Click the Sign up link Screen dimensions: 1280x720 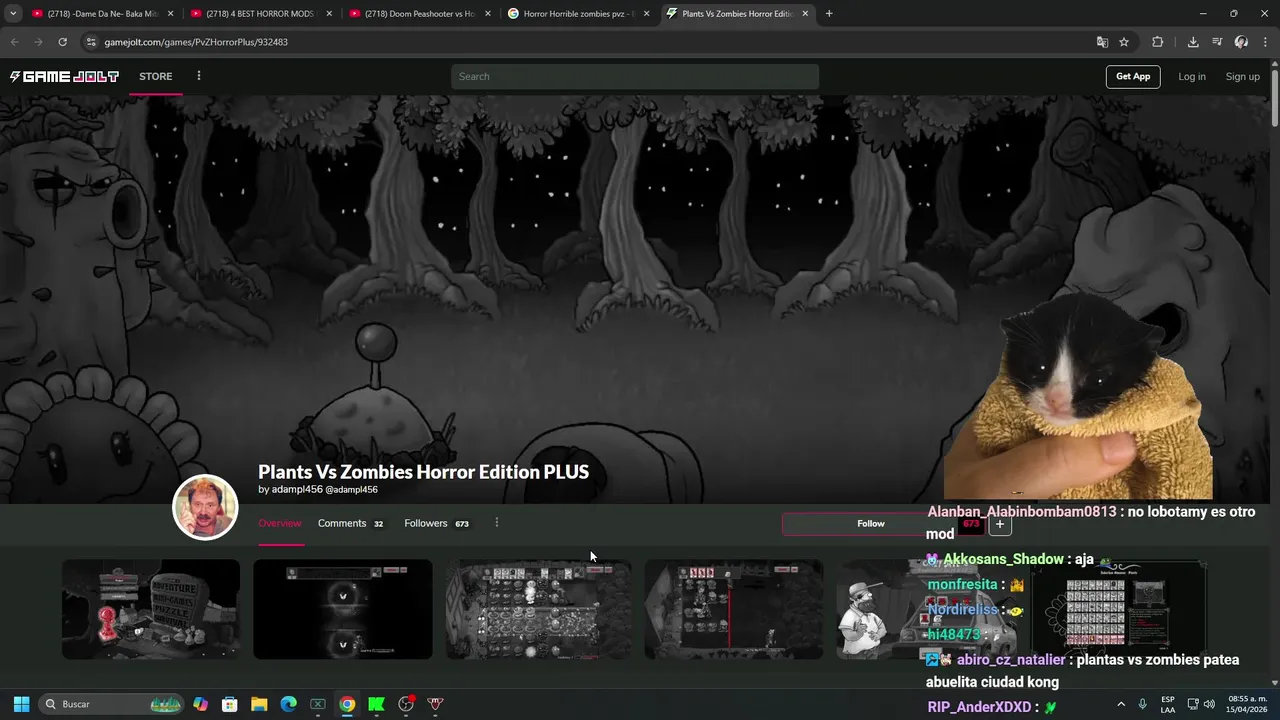1243,76
